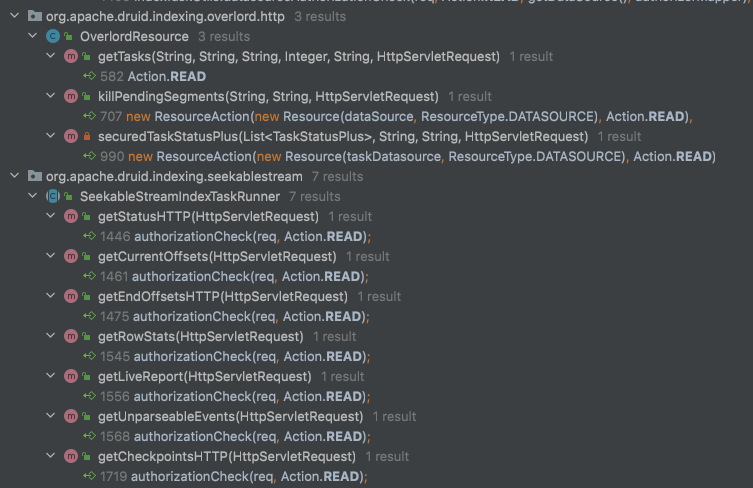
Task: Select the getTasks method row
Action: (376, 56)
